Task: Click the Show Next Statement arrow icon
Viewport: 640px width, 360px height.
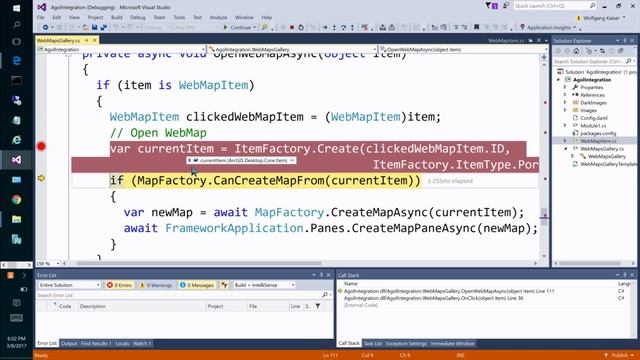Action: (325, 27)
